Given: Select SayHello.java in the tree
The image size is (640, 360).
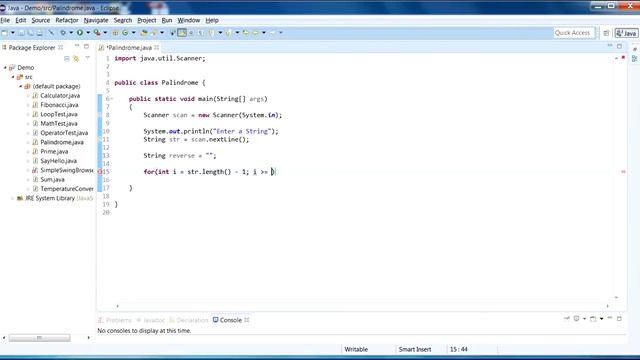Looking at the screenshot, I should pyautogui.click(x=58, y=161).
